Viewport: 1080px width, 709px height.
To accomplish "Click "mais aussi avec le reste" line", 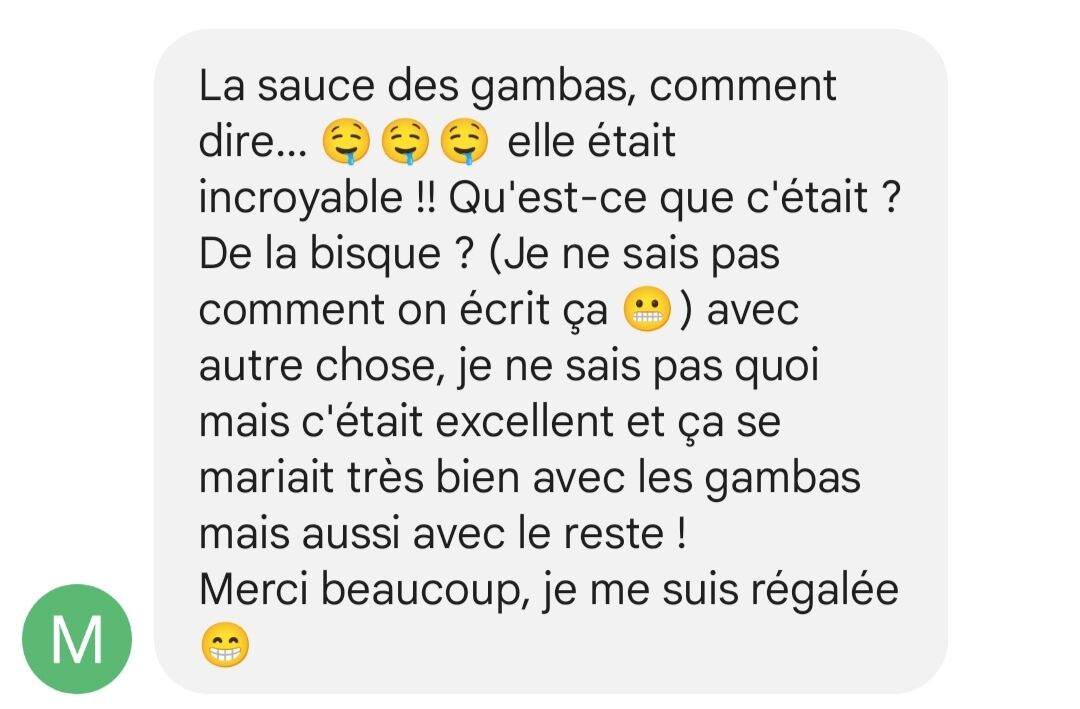I will [x=432, y=533].
